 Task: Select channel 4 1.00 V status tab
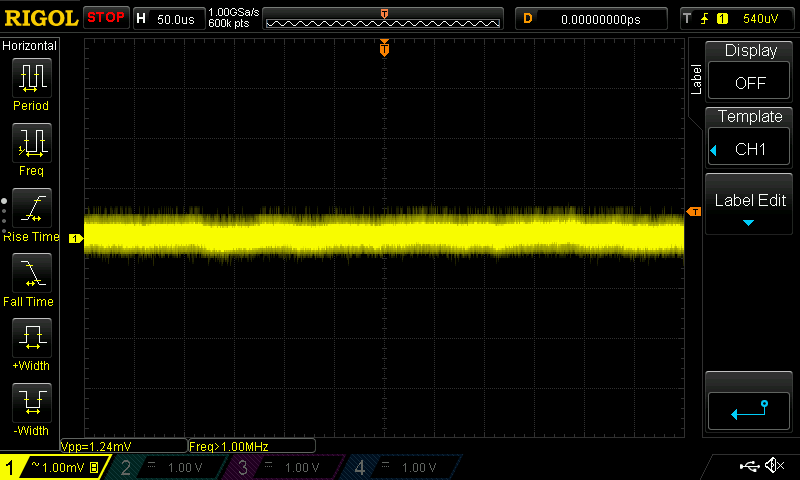[x=403, y=467]
